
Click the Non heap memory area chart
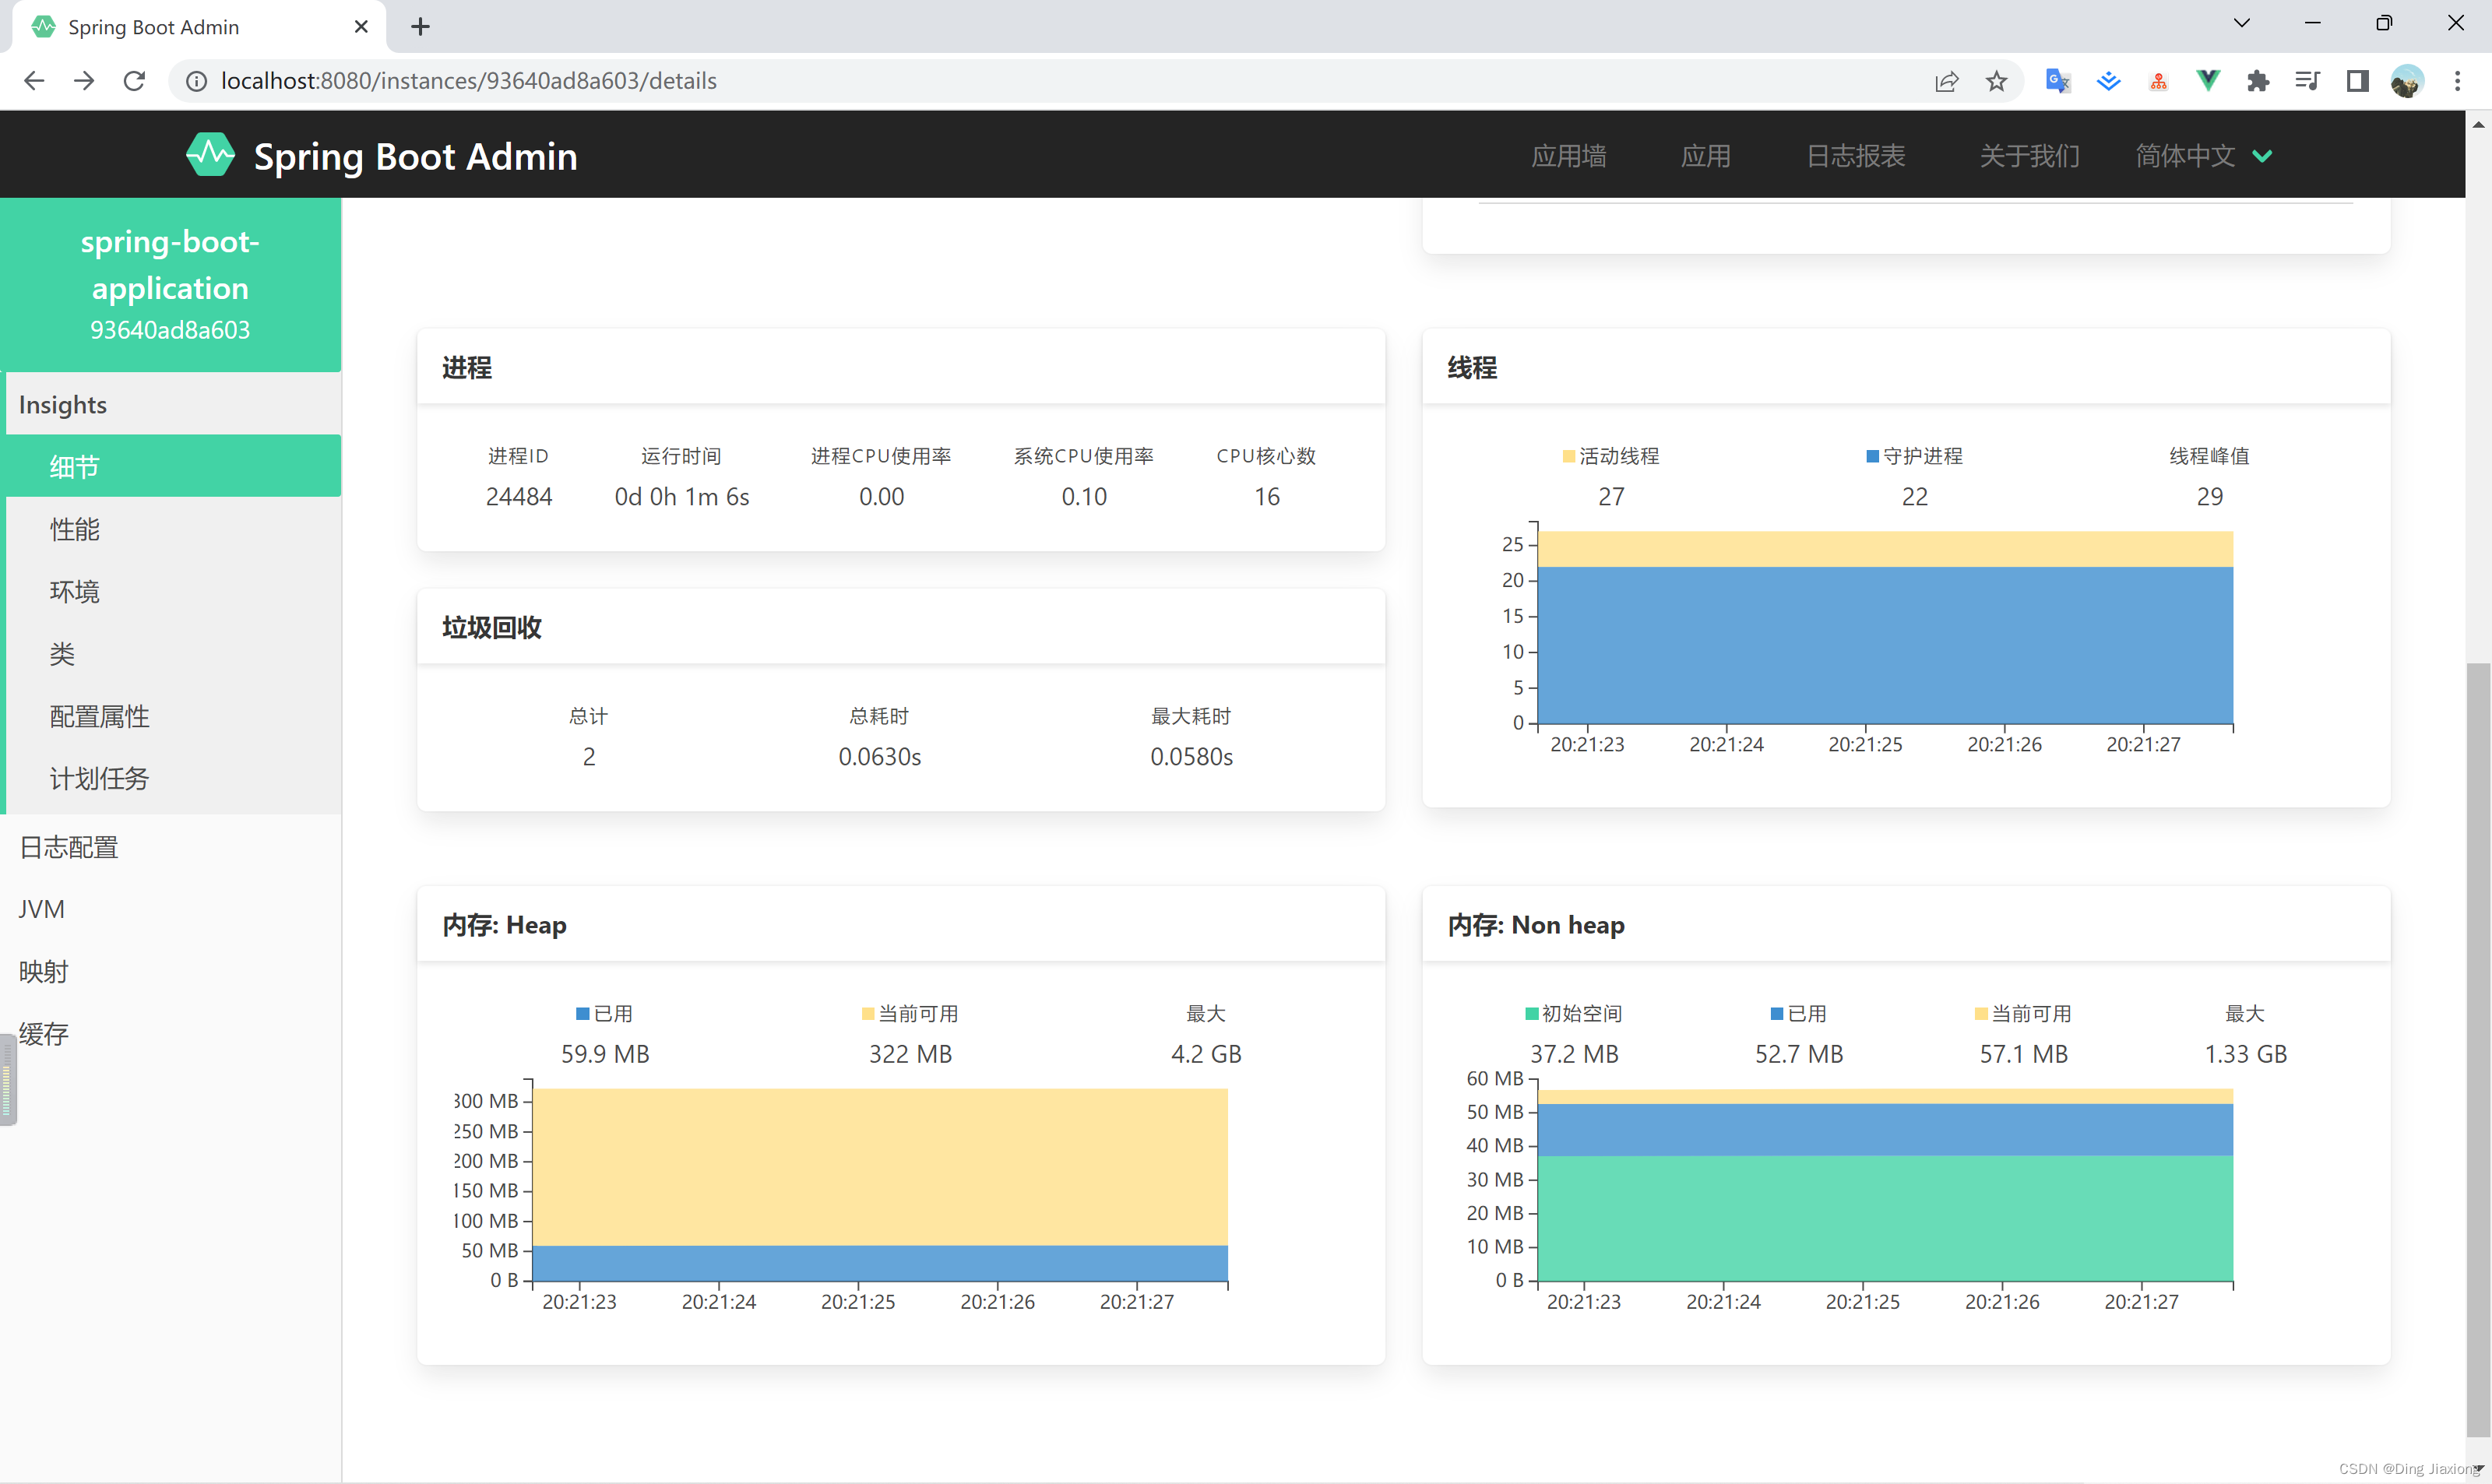1885,1185
